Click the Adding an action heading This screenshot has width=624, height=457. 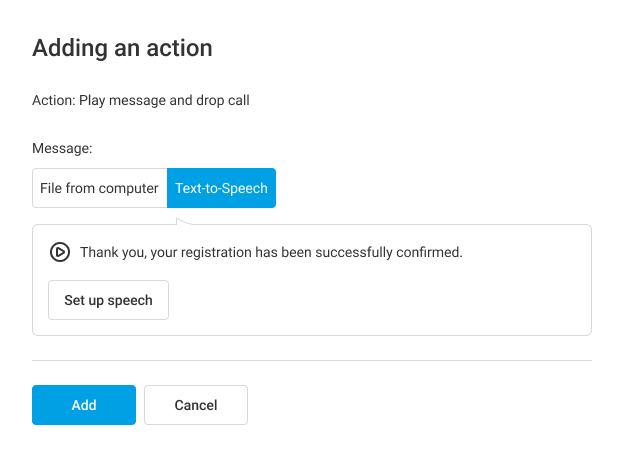(122, 47)
